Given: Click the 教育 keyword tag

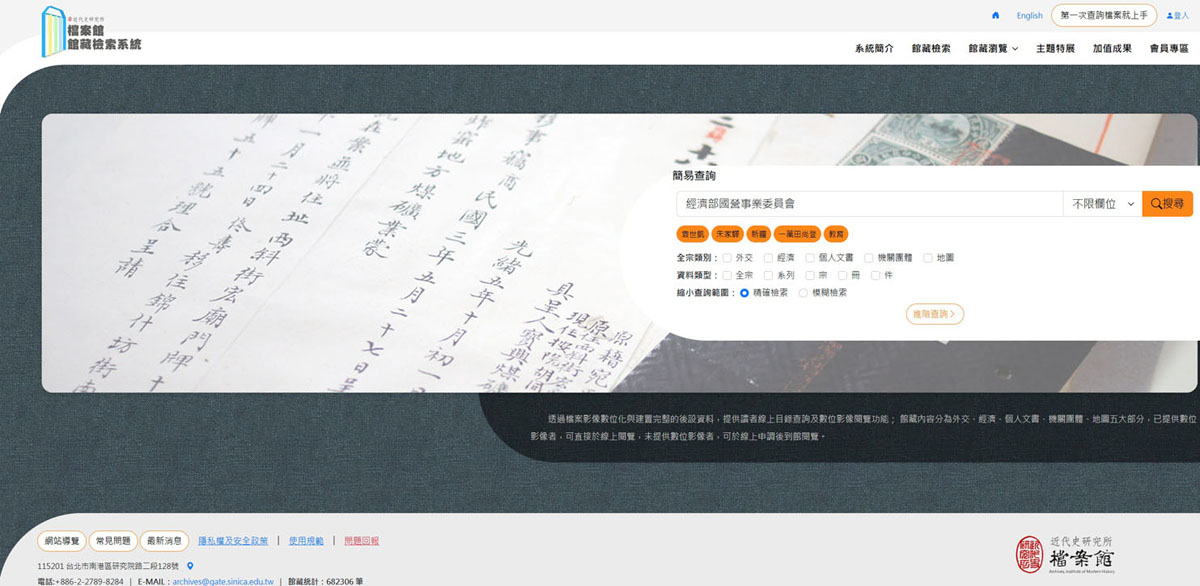Looking at the screenshot, I should 836,234.
